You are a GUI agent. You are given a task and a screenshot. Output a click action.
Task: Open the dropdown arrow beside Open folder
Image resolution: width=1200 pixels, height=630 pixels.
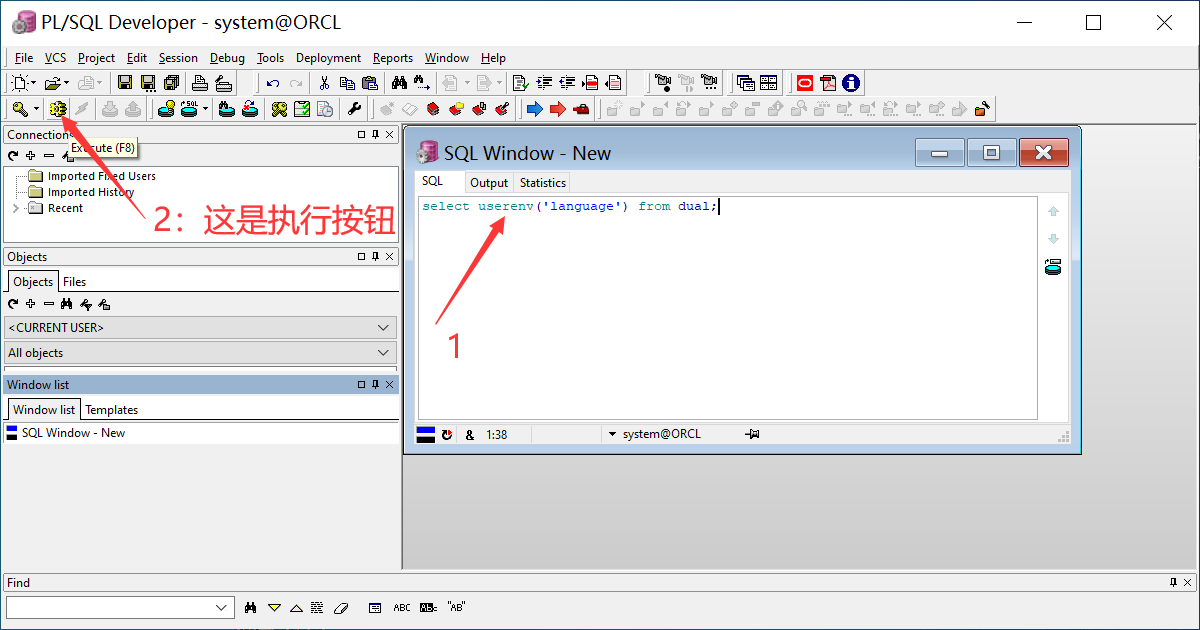coord(66,83)
